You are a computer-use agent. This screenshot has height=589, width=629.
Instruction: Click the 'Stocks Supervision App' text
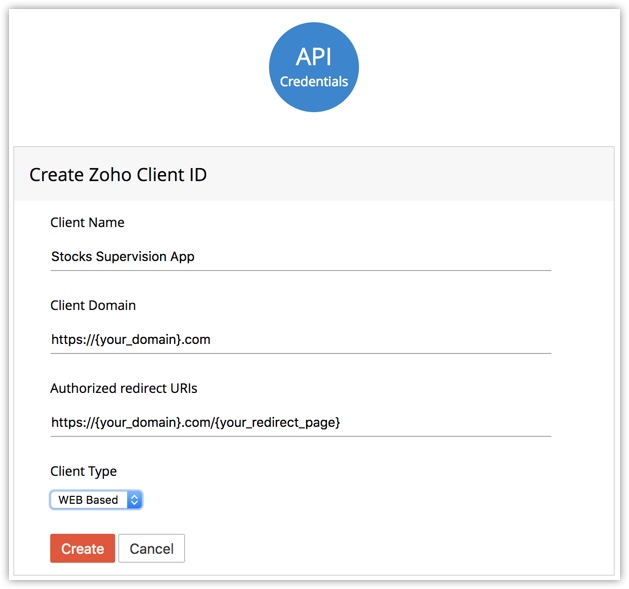[123, 257]
